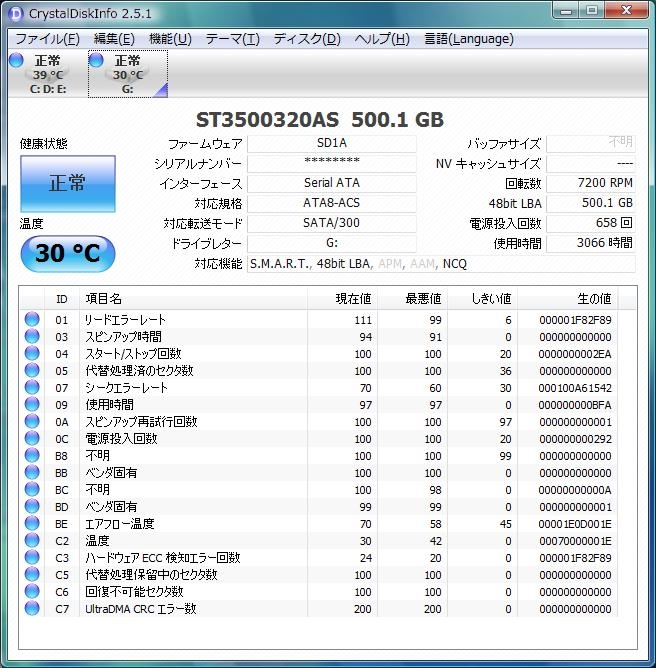The image size is (656, 668).
Task: Open the ディスク(D) menu
Action: tap(307, 39)
